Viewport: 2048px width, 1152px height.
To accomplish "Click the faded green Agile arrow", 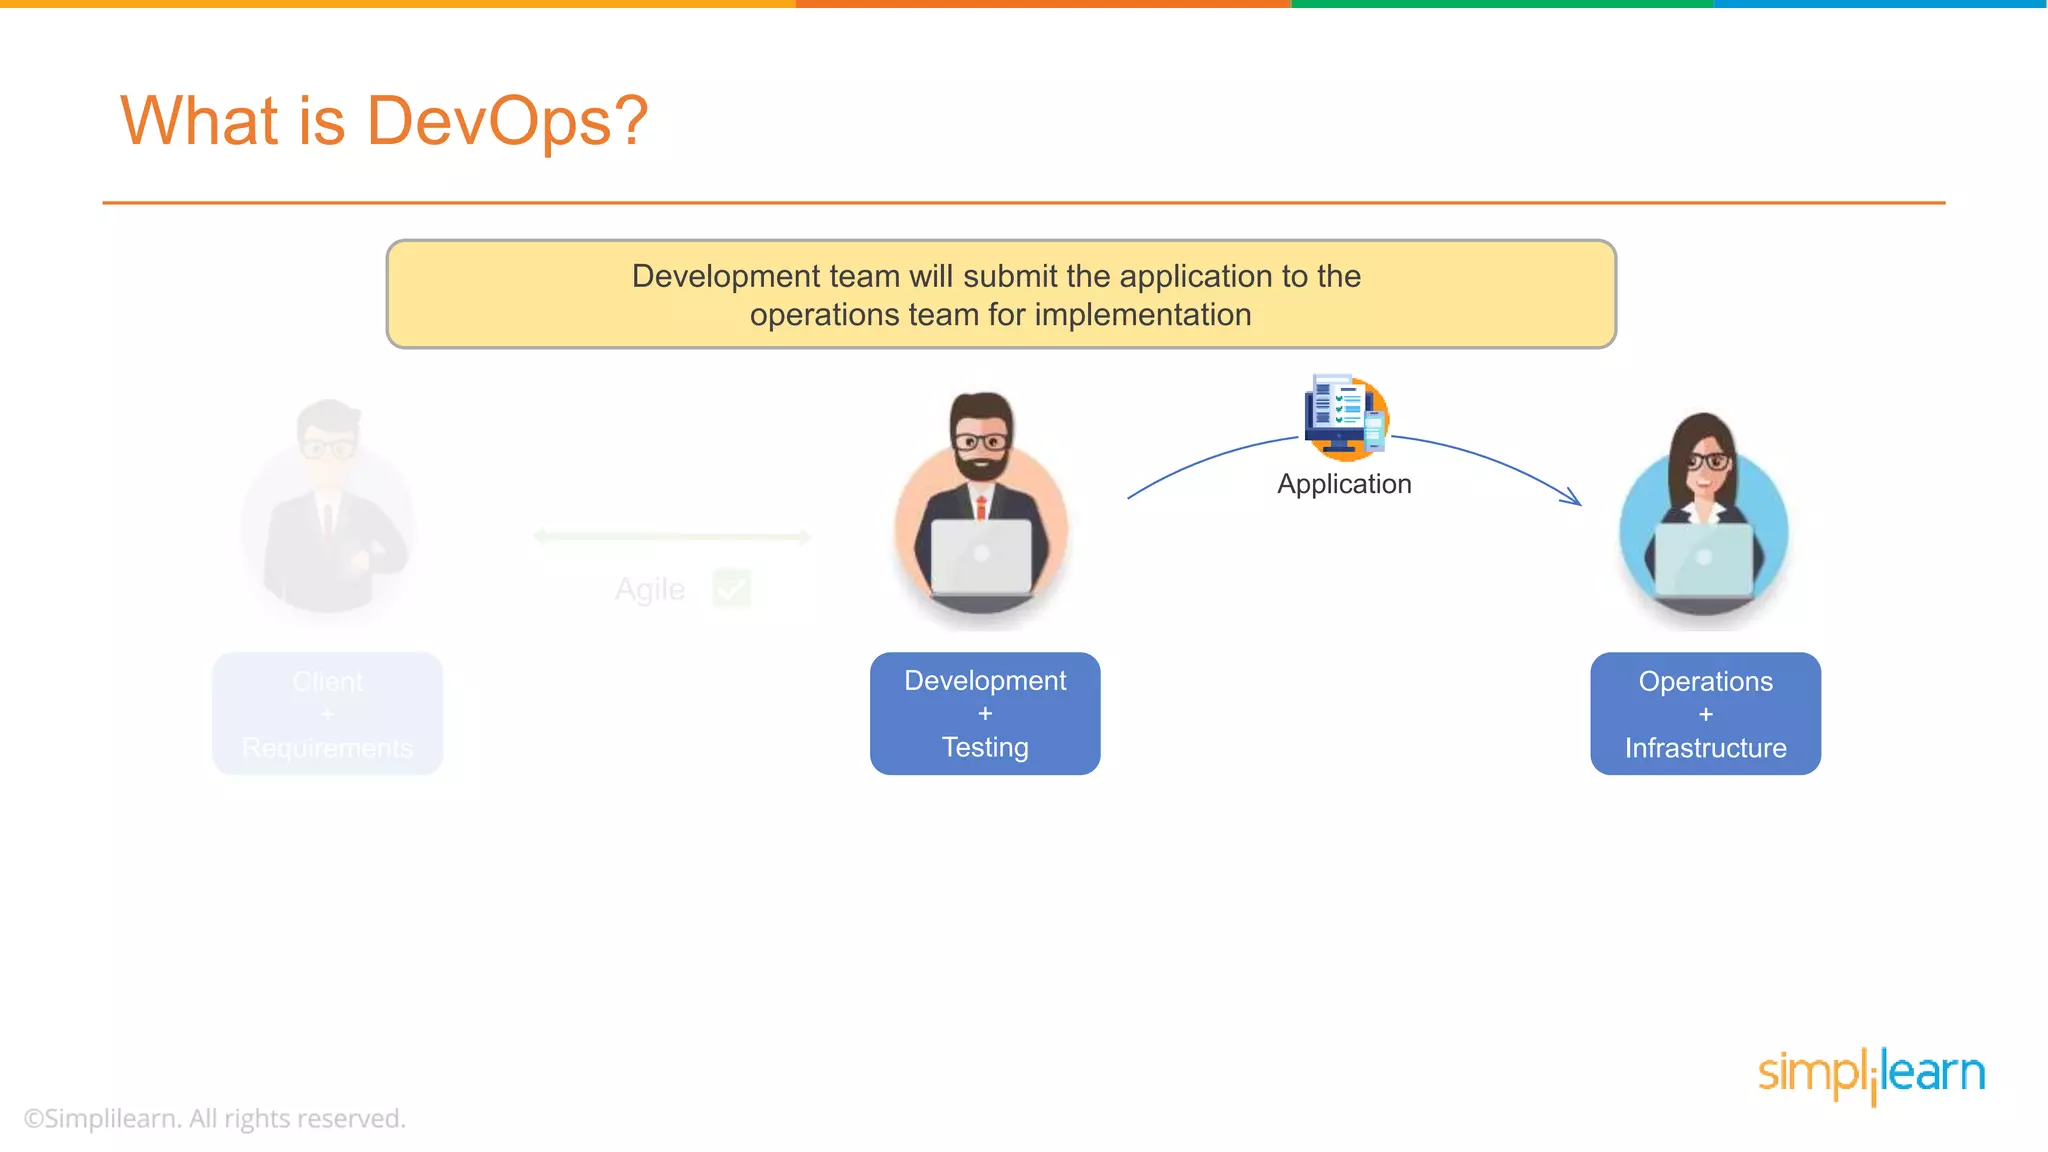I will (x=672, y=537).
